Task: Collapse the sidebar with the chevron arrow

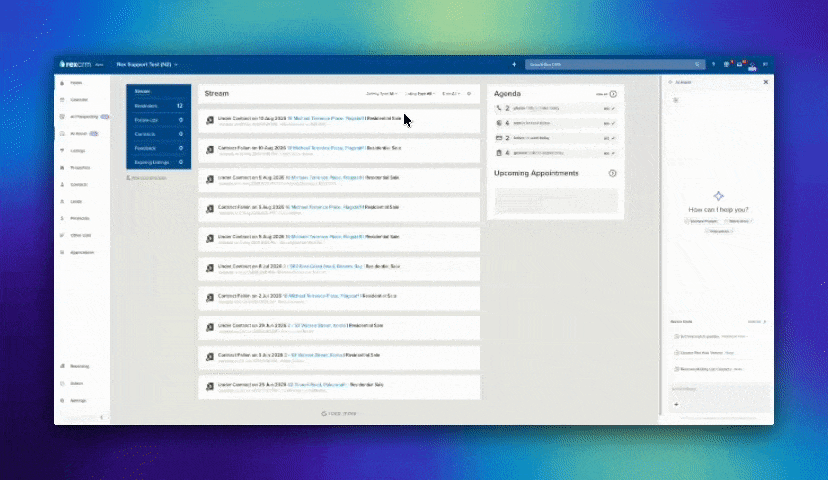Action: point(102,417)
